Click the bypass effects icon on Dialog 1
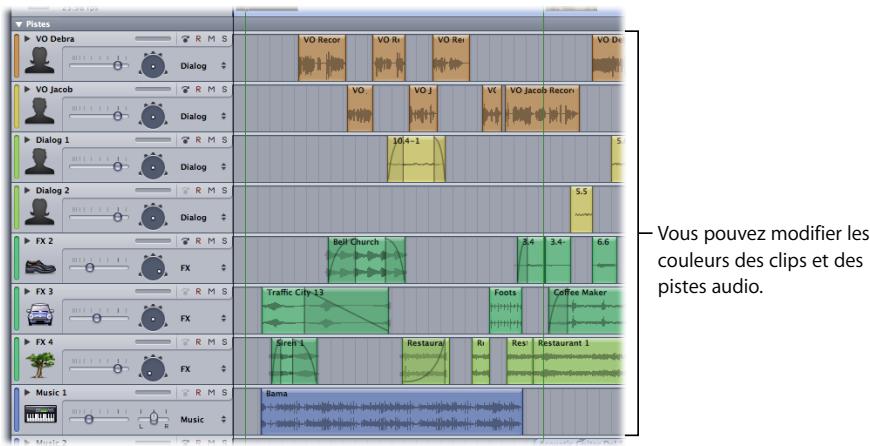 point(185,140)
